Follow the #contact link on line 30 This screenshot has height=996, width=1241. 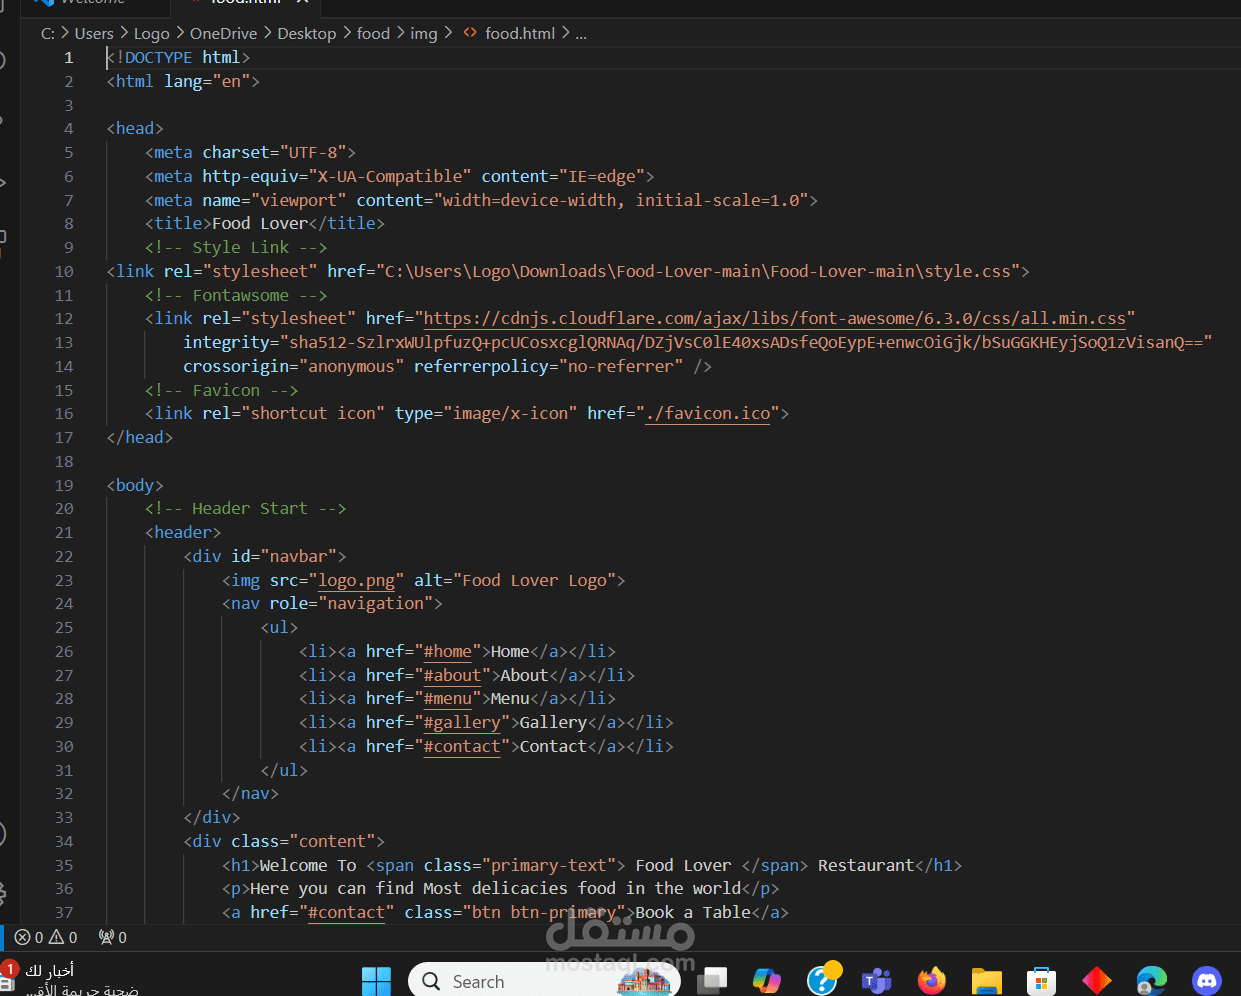pyautogui.click(x=462, y=746)
